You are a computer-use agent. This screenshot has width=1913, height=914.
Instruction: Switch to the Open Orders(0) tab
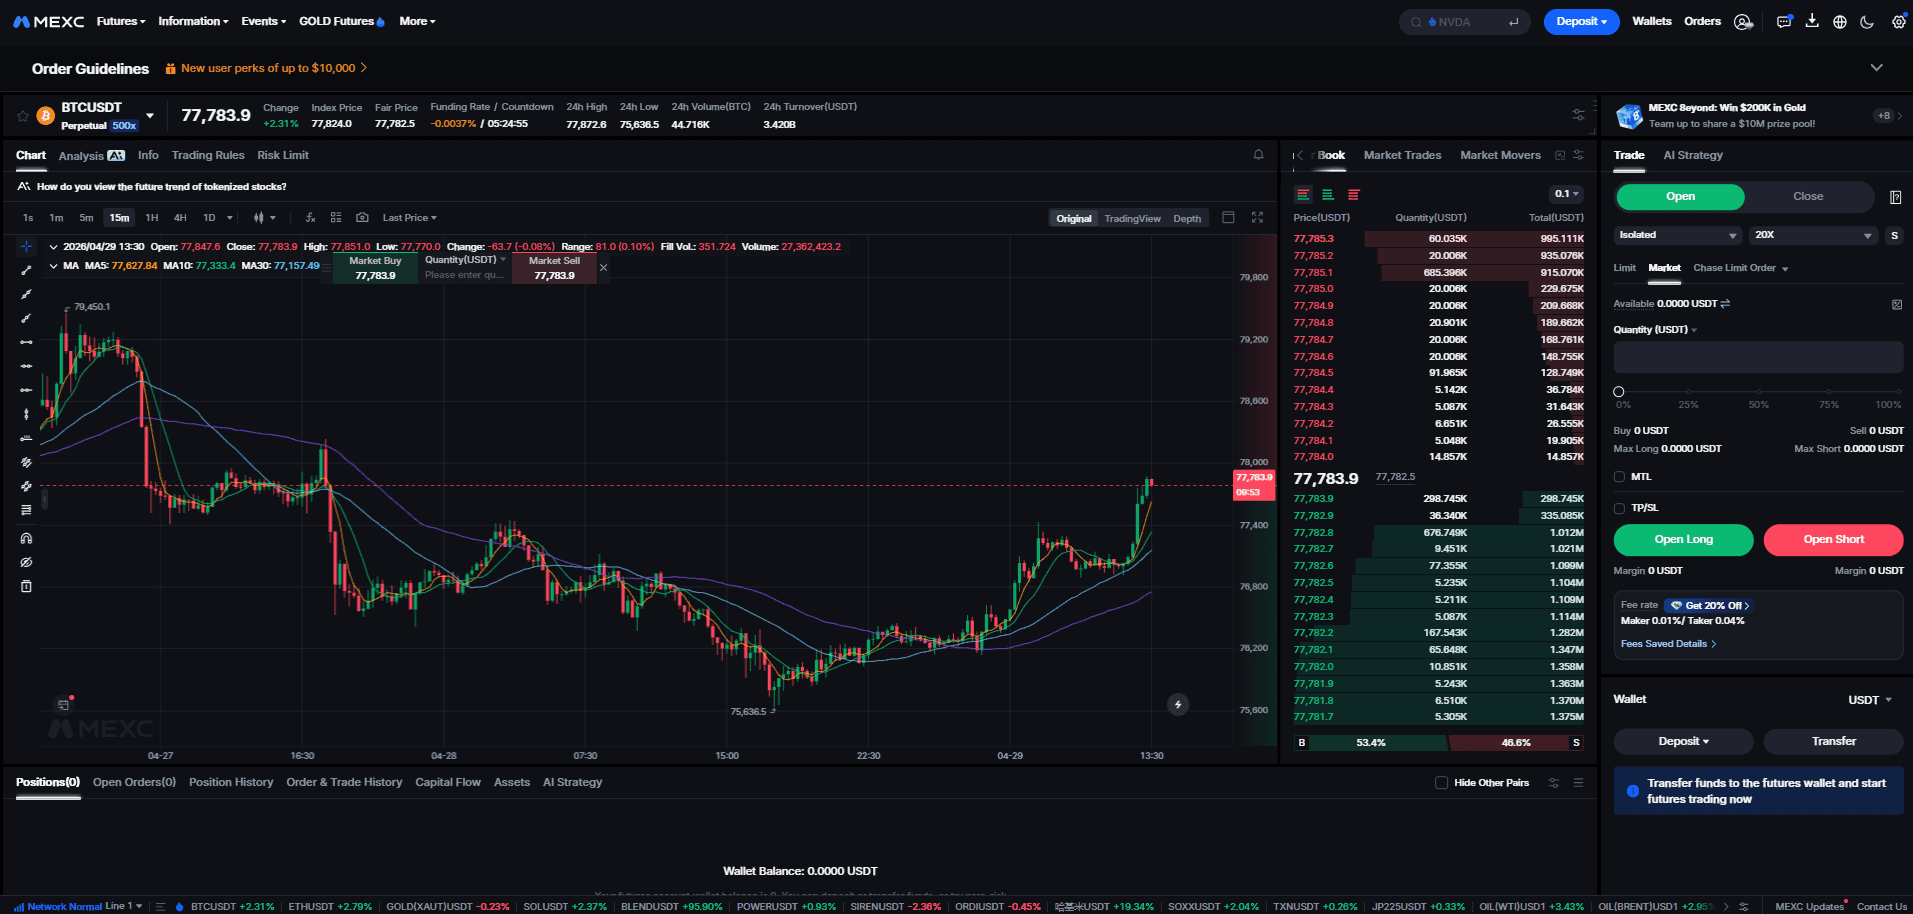(134, 782)
